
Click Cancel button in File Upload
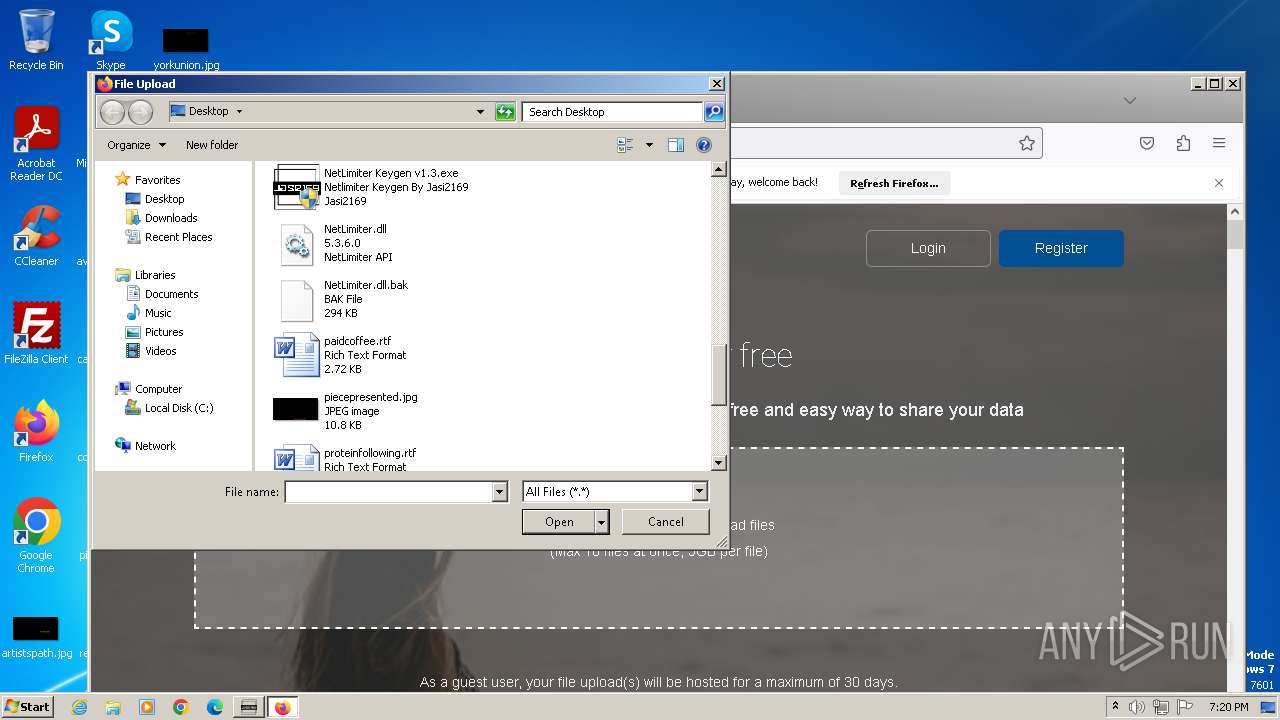tap(666, 522)
